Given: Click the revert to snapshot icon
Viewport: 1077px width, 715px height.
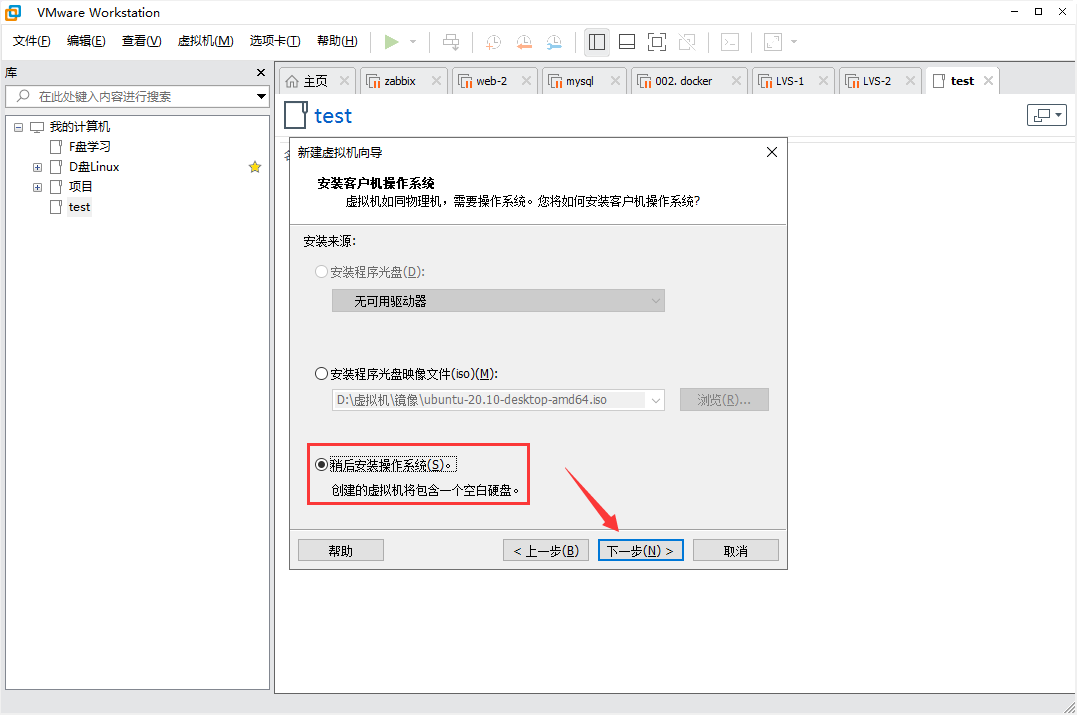Looking at the screenshot, I should click(524, 42).
